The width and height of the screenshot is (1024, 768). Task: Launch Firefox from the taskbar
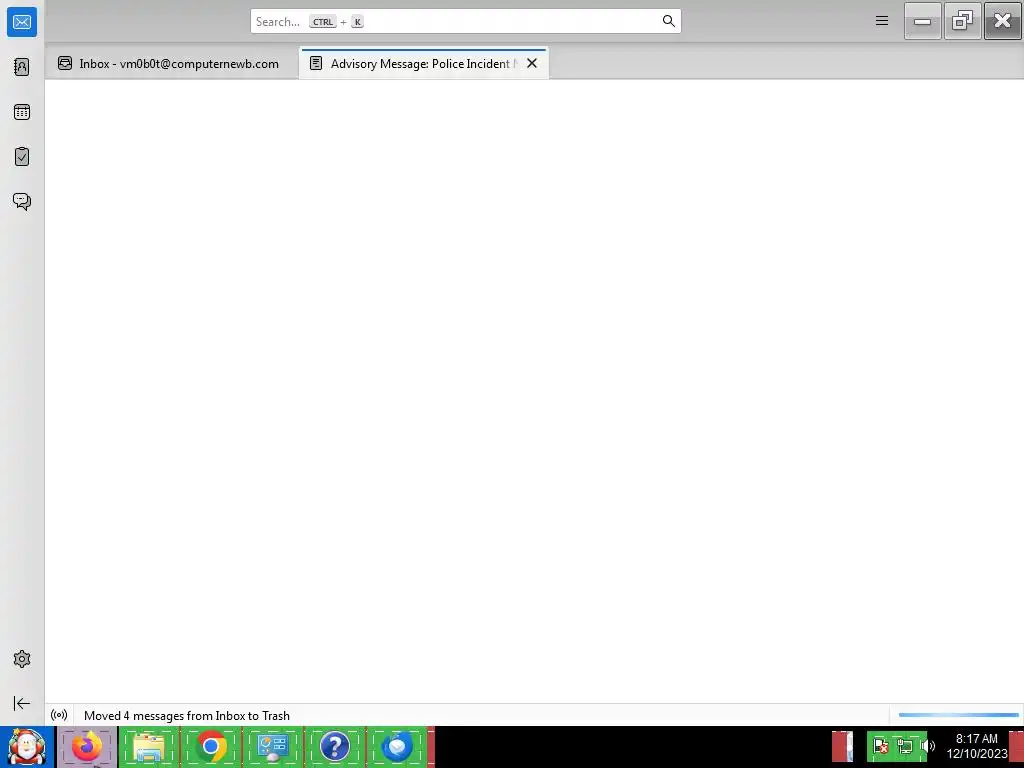pos(87,747)
